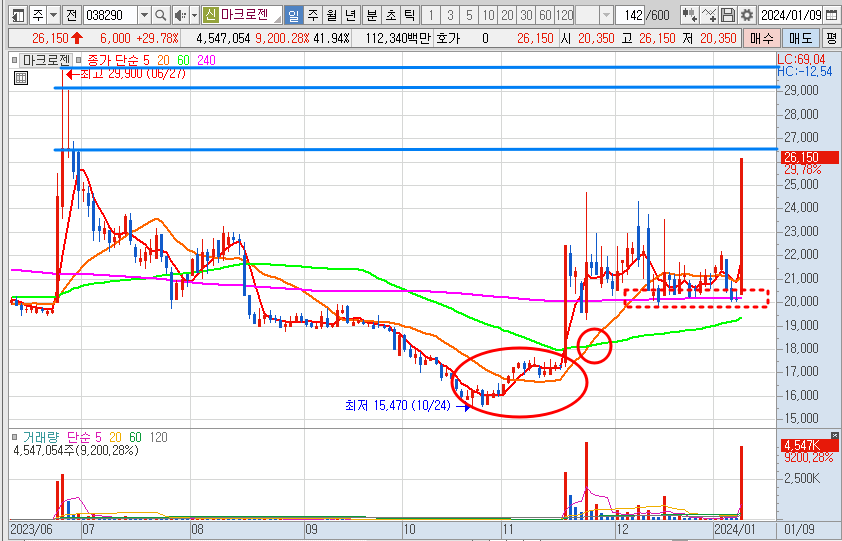Open the calendar date picker icon
The height and width of the screenshot is (541, 842).
click(832, 15)
